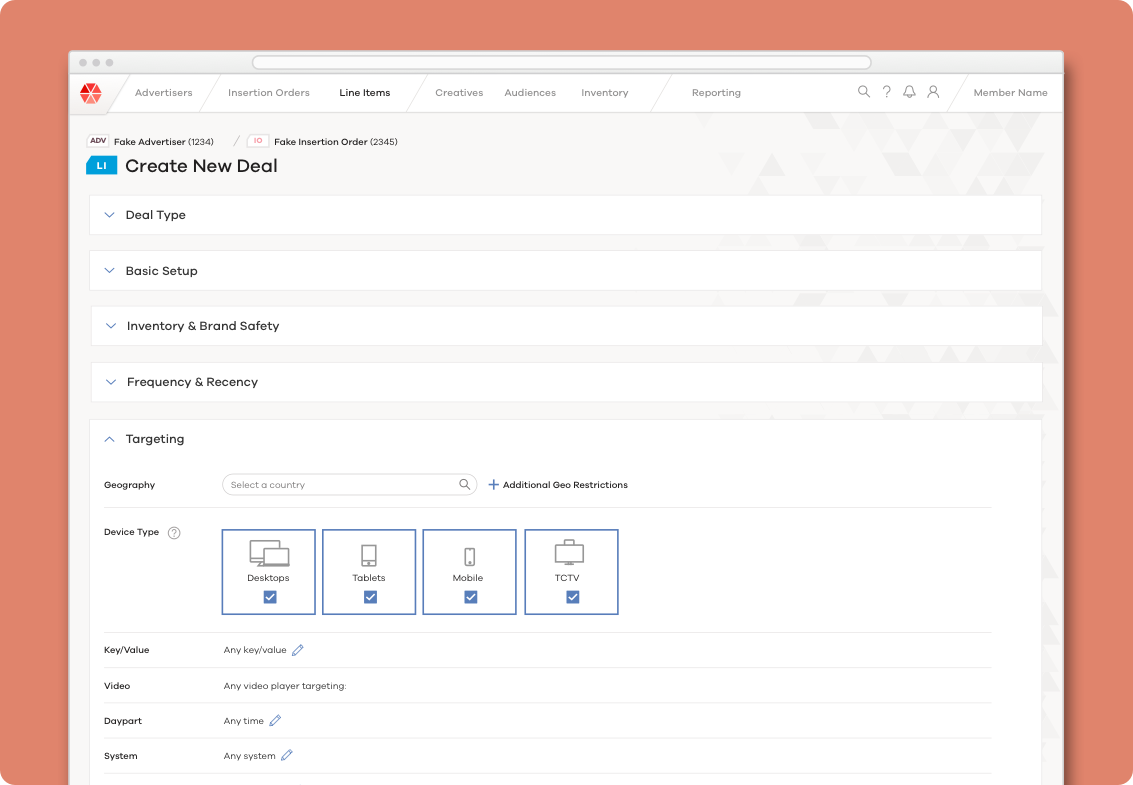Click the Device Type help tooltip icon
Viewport: 1133px width, 785px height.
pyautogui.click(x=174, y=533)
